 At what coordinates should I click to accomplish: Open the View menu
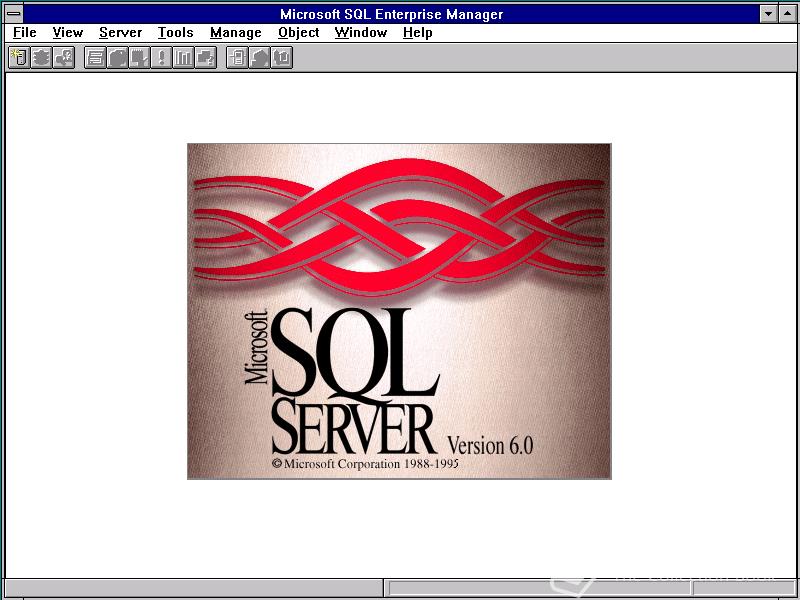pos(68,33)
